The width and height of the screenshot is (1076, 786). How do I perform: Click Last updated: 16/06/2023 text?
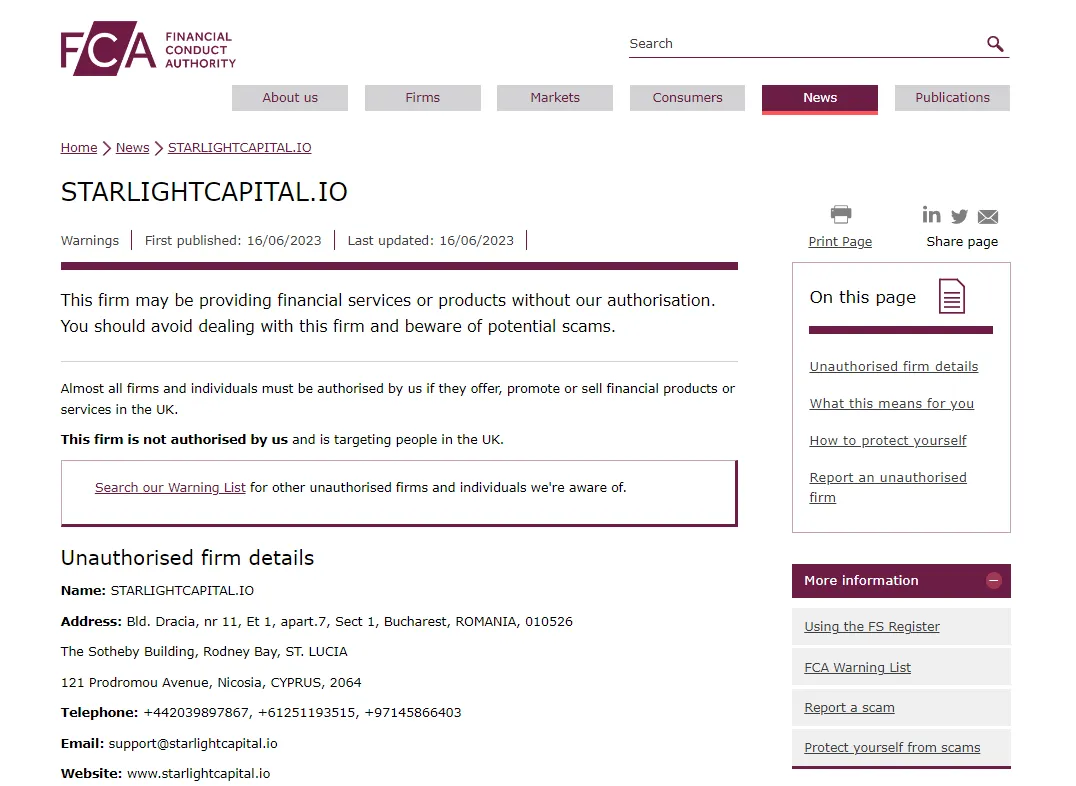(x=430, y=240)
